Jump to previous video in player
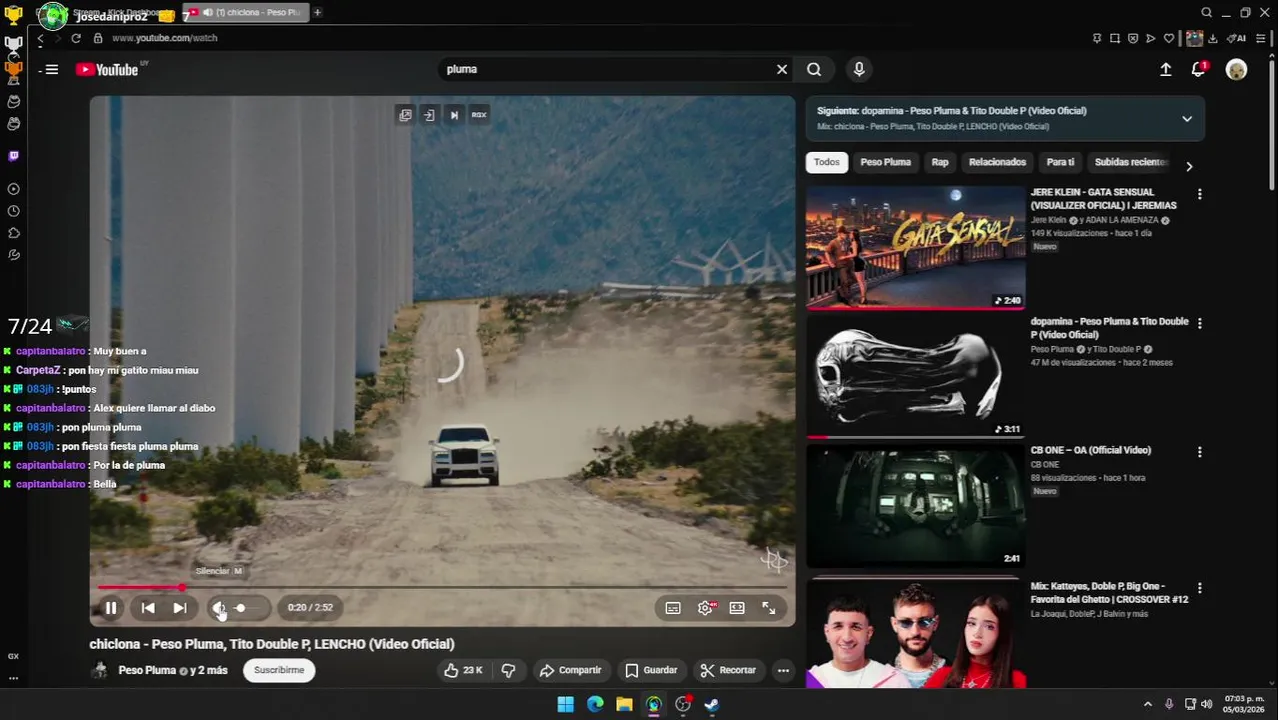The height and width of the screenshot is (720, 1278). pos(148,607)
